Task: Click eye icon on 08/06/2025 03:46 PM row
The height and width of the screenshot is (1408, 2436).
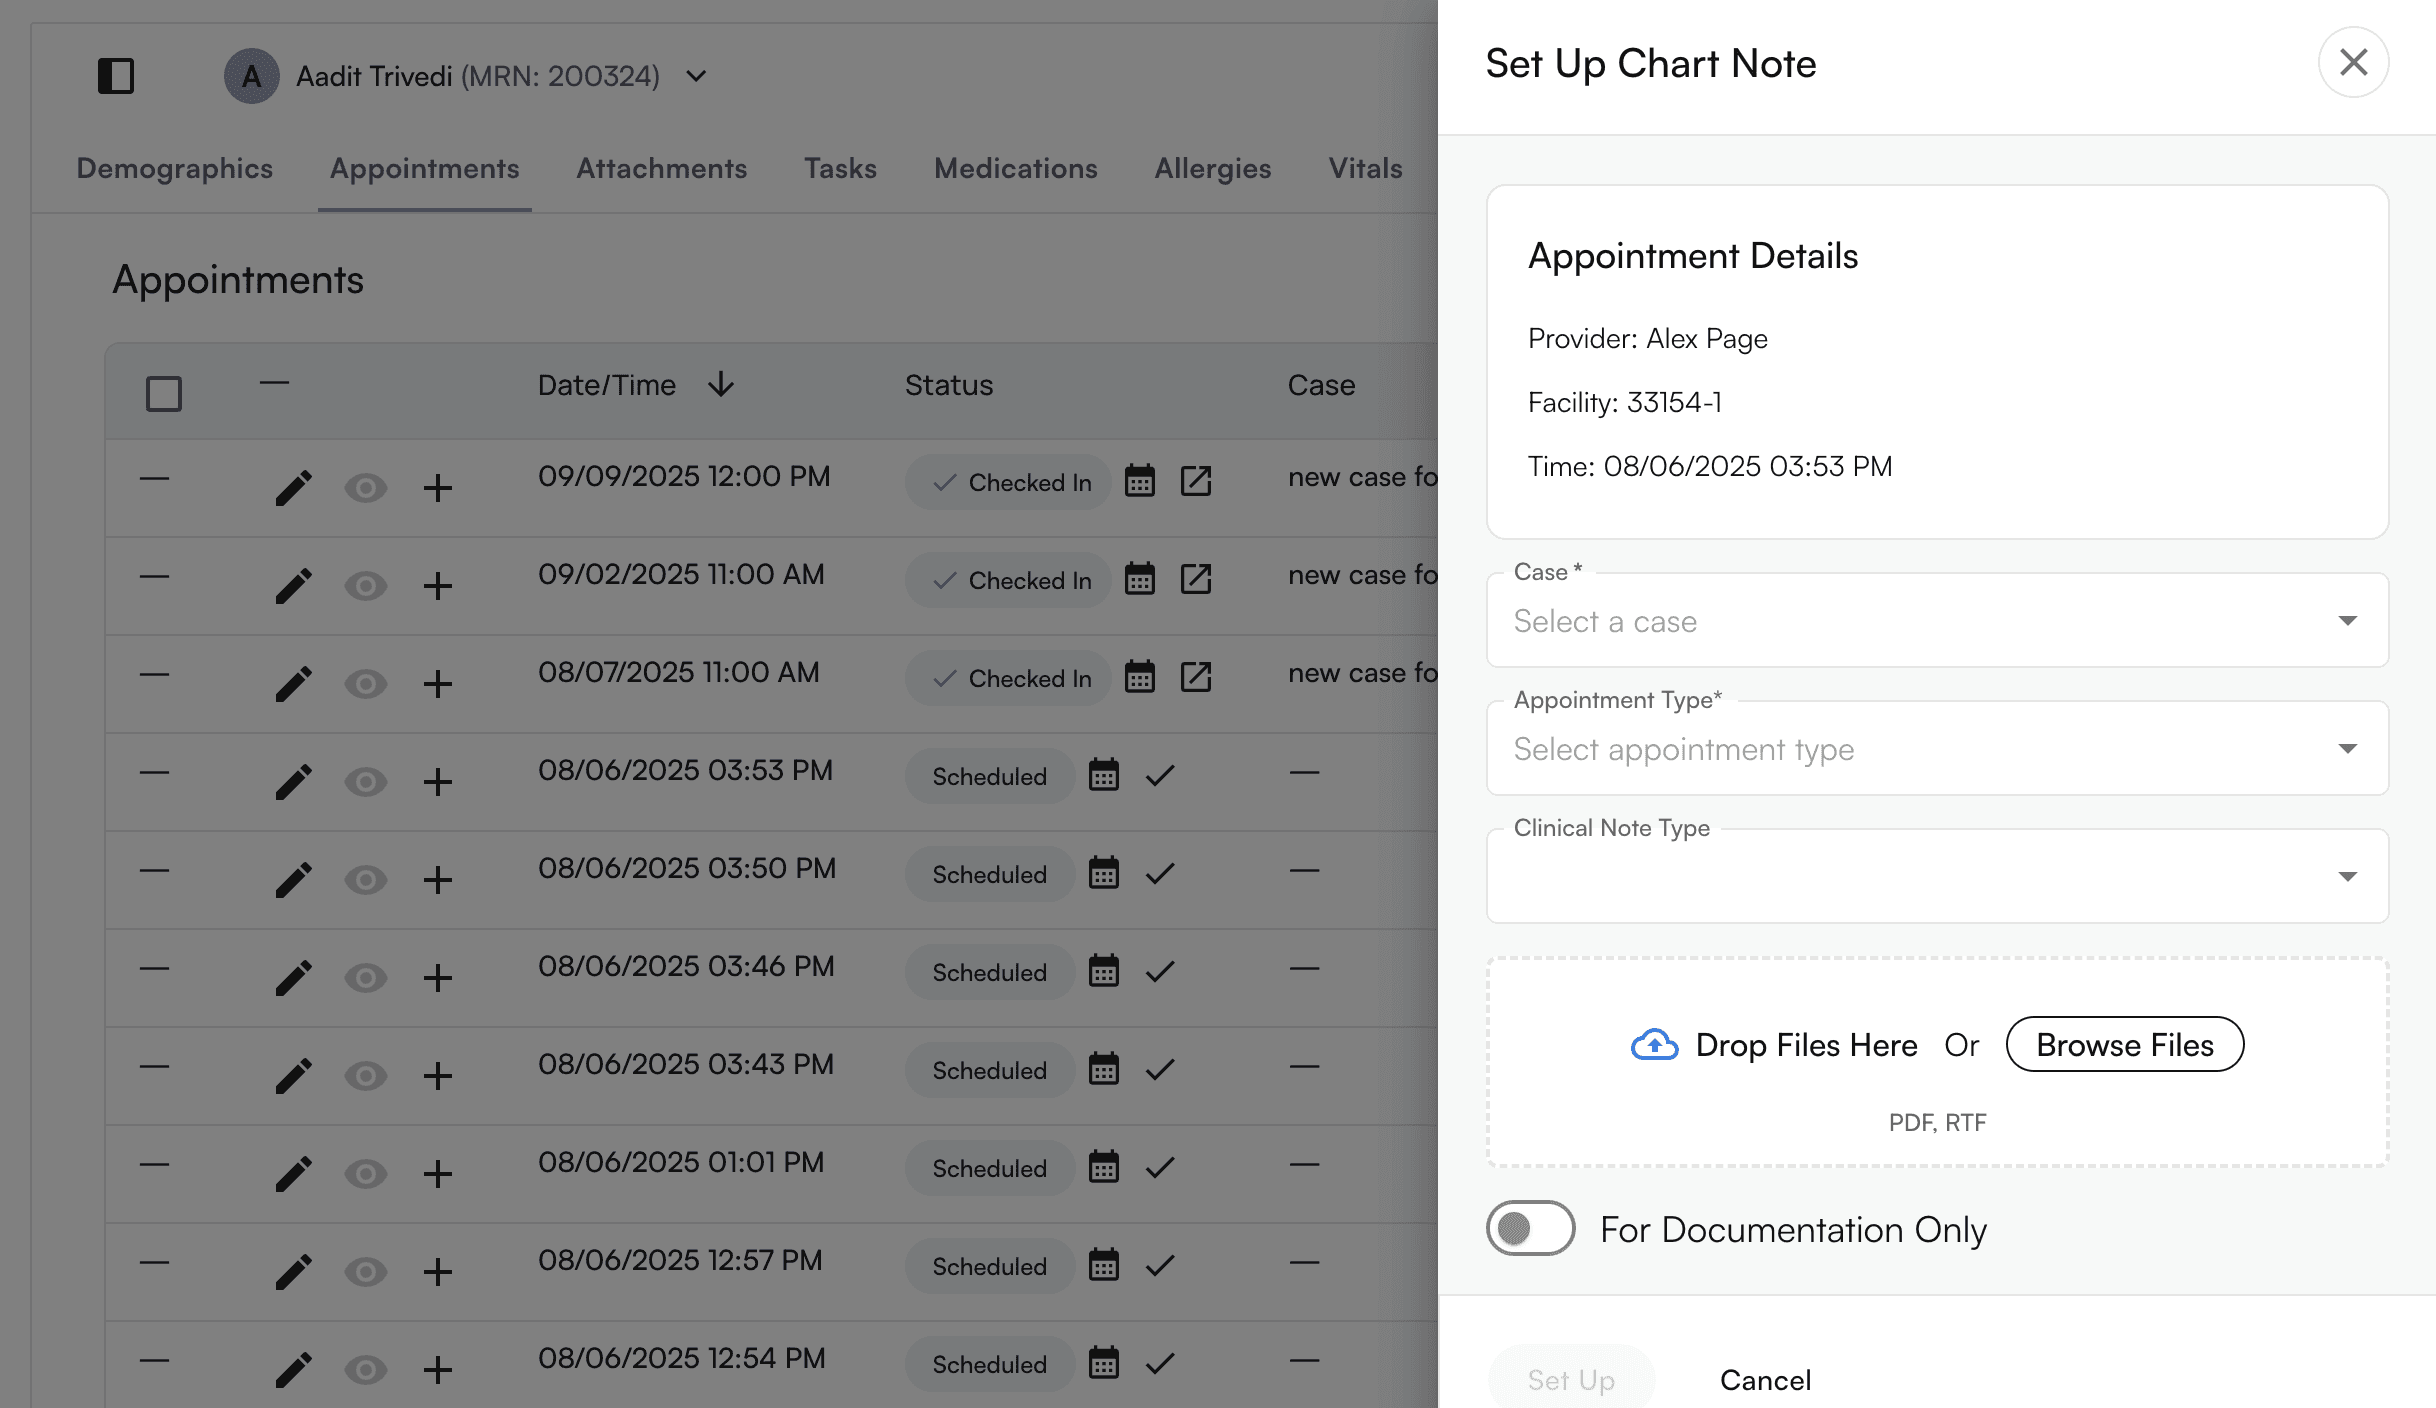Action: [x=365, y=978]
